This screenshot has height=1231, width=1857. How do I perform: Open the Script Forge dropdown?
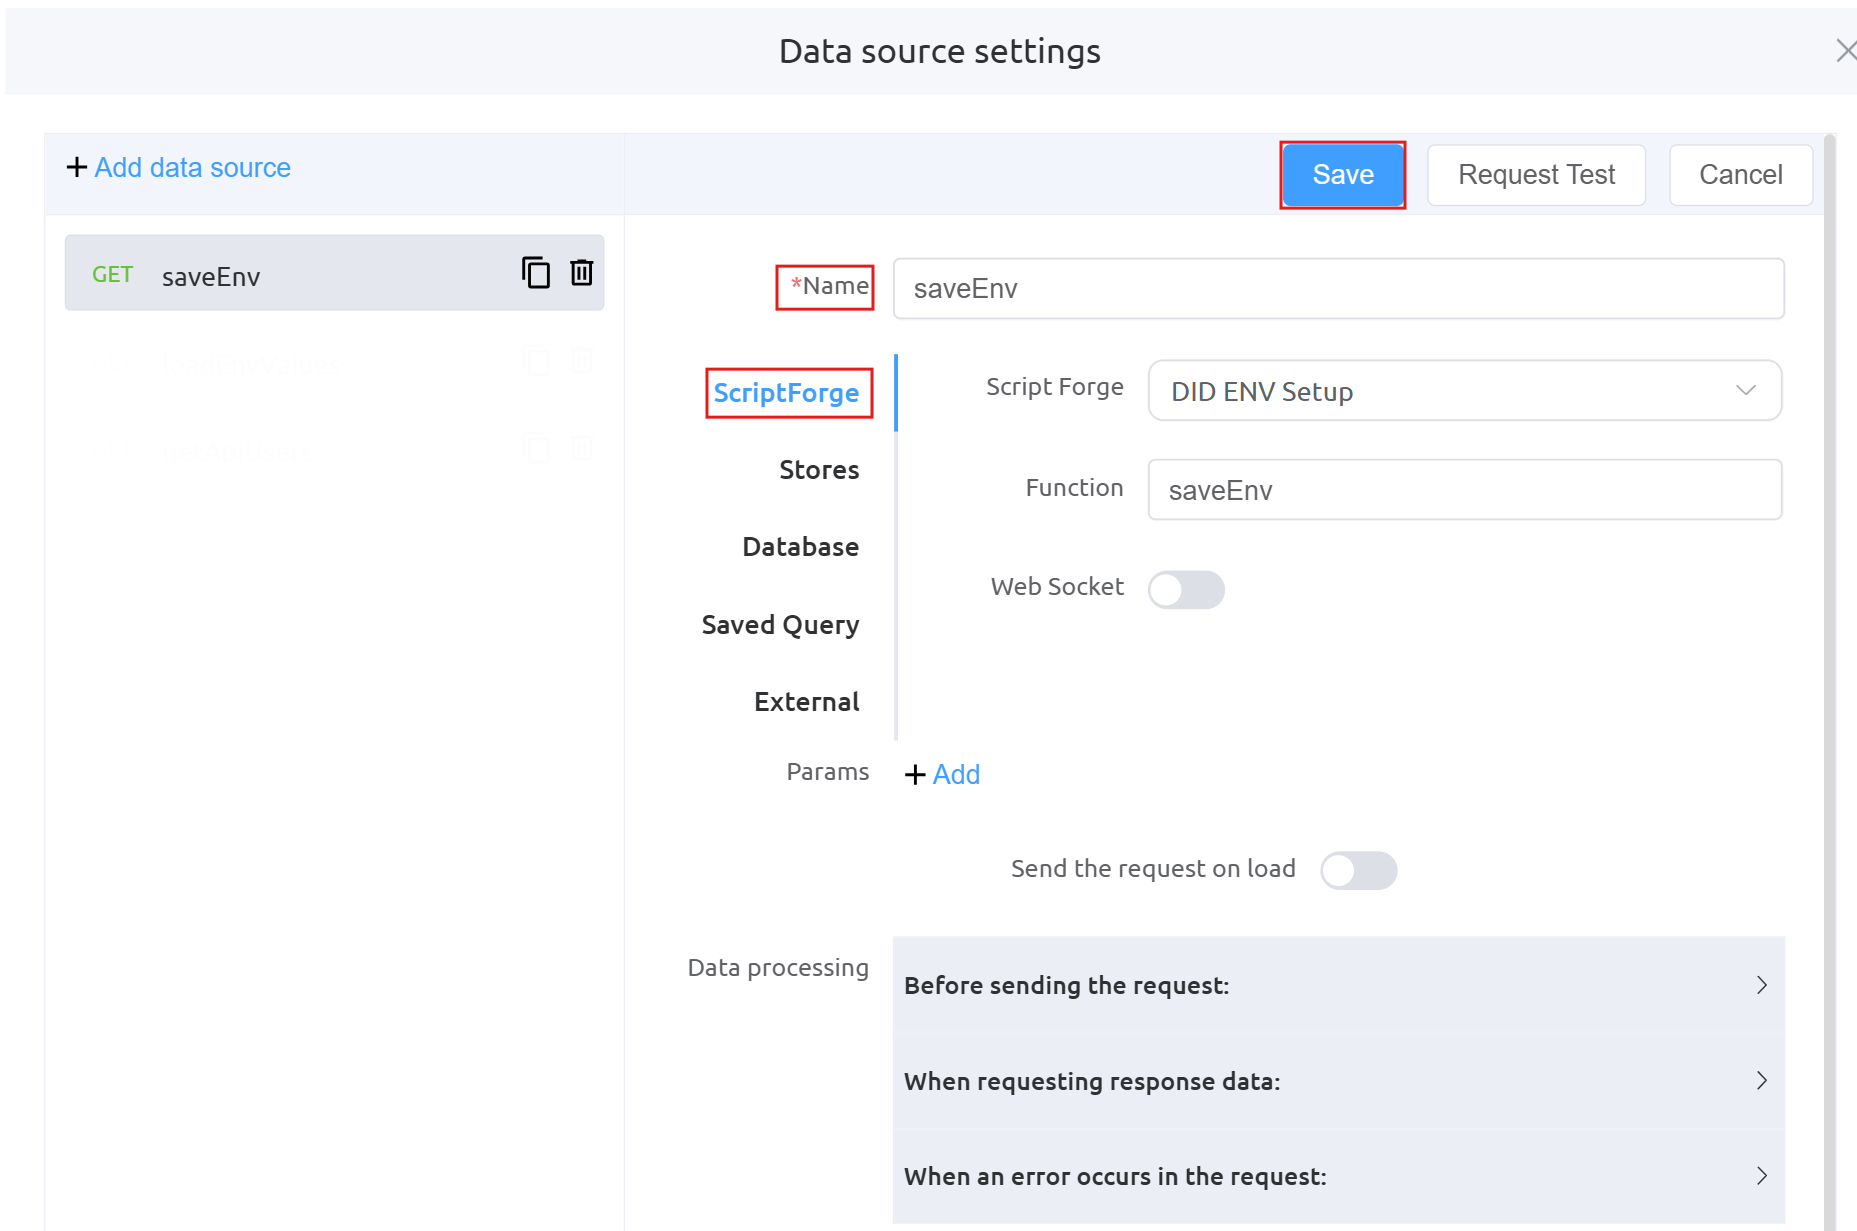click(1464, 391)
